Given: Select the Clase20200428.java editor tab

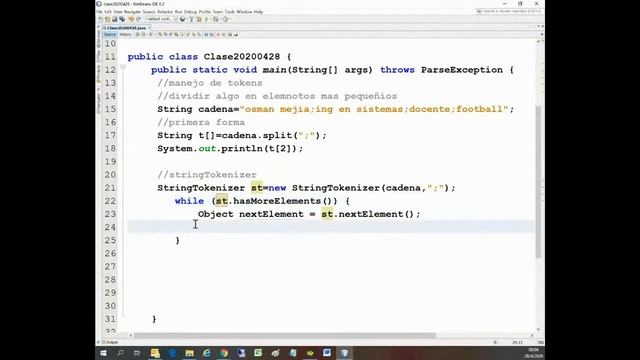Looking at the screenshot, I should click(x=126, y=28).
